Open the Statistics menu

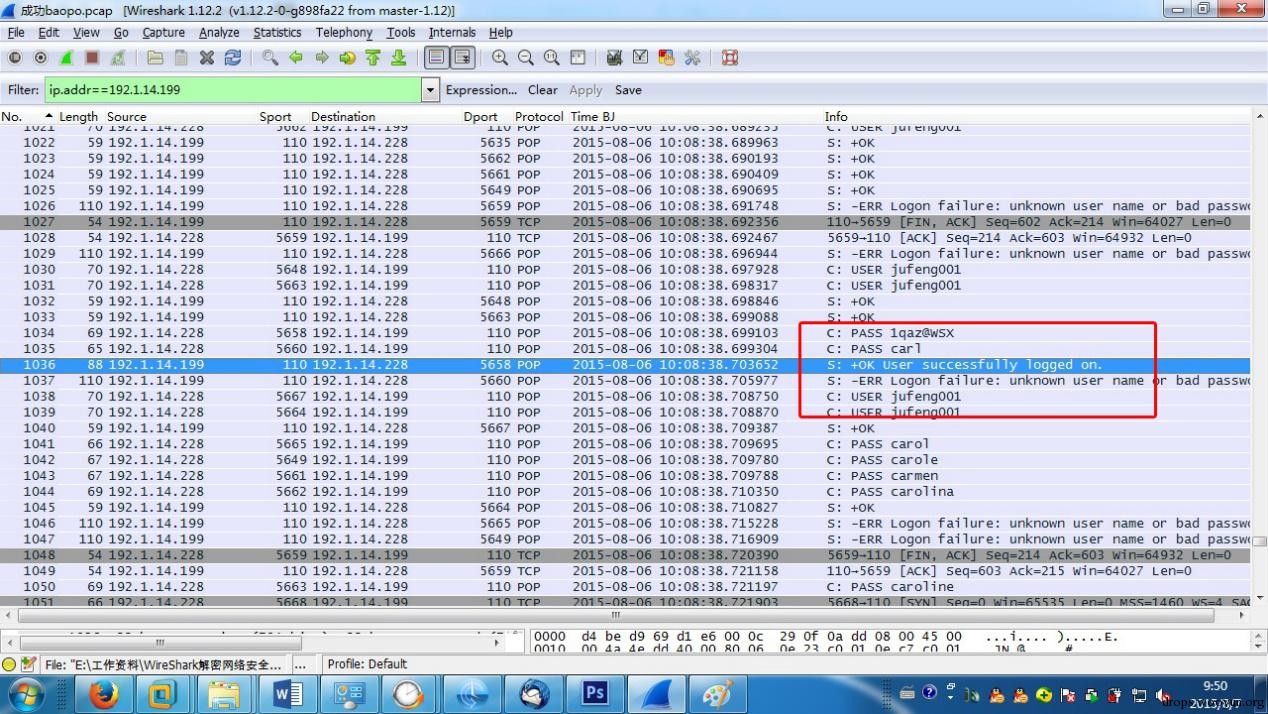click(277, 32)
